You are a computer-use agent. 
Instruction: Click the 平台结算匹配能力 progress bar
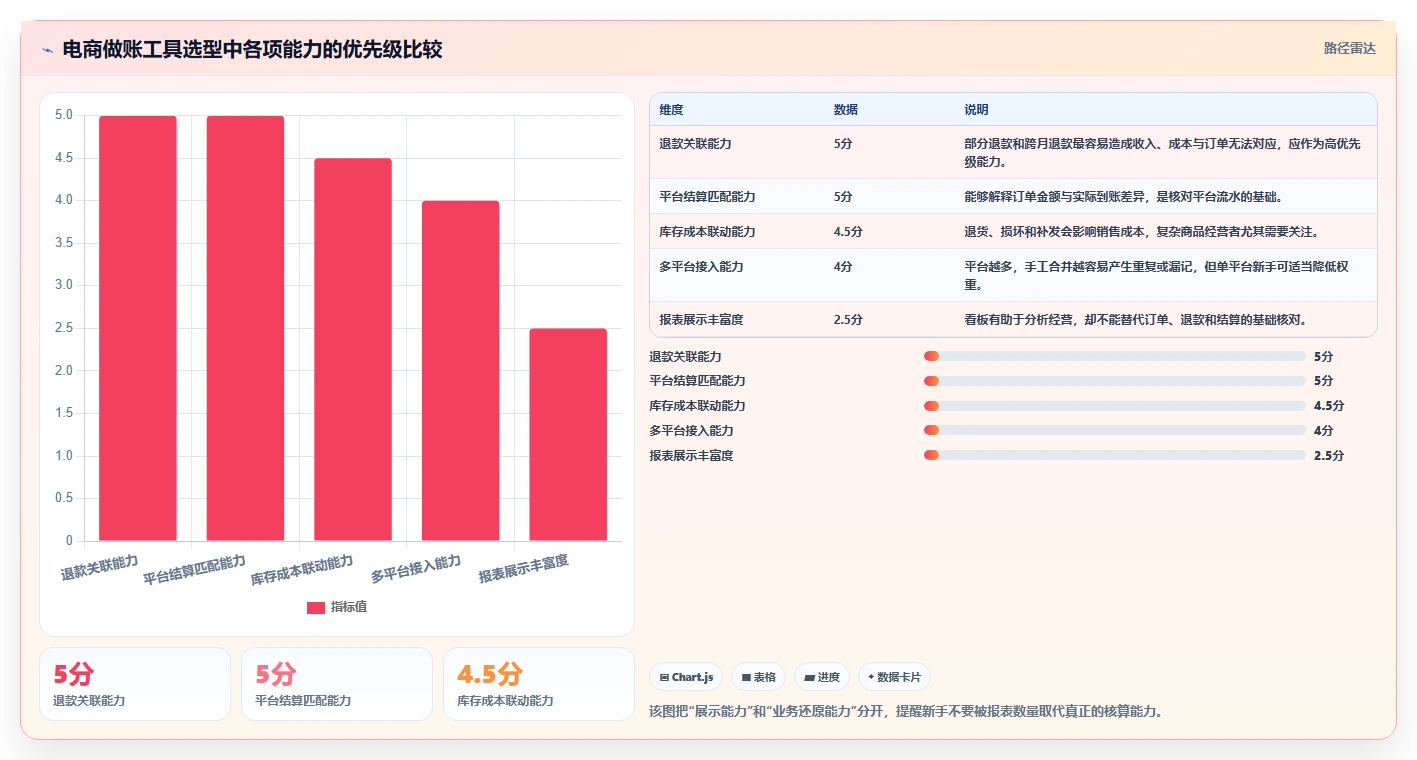(1115, 381)
